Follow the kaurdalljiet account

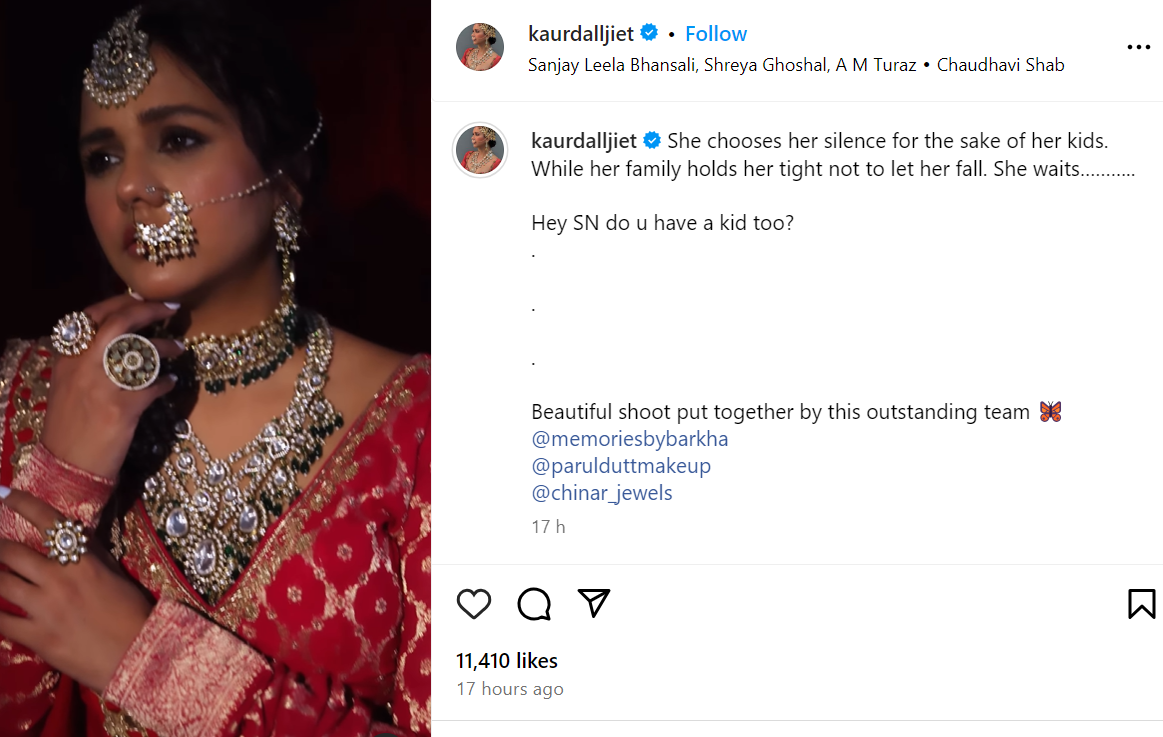716,33
